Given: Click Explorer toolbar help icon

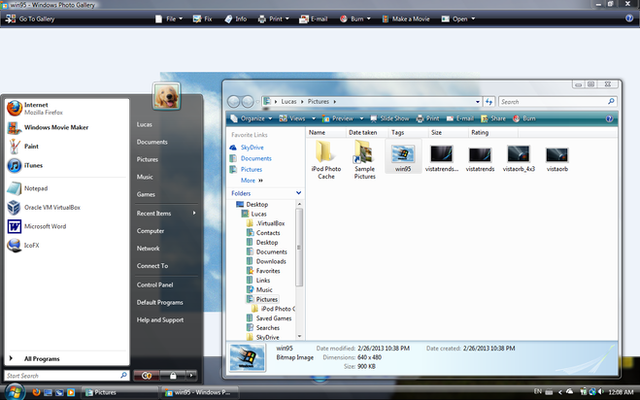Looking at the screenshot, I should pos(609,119).
